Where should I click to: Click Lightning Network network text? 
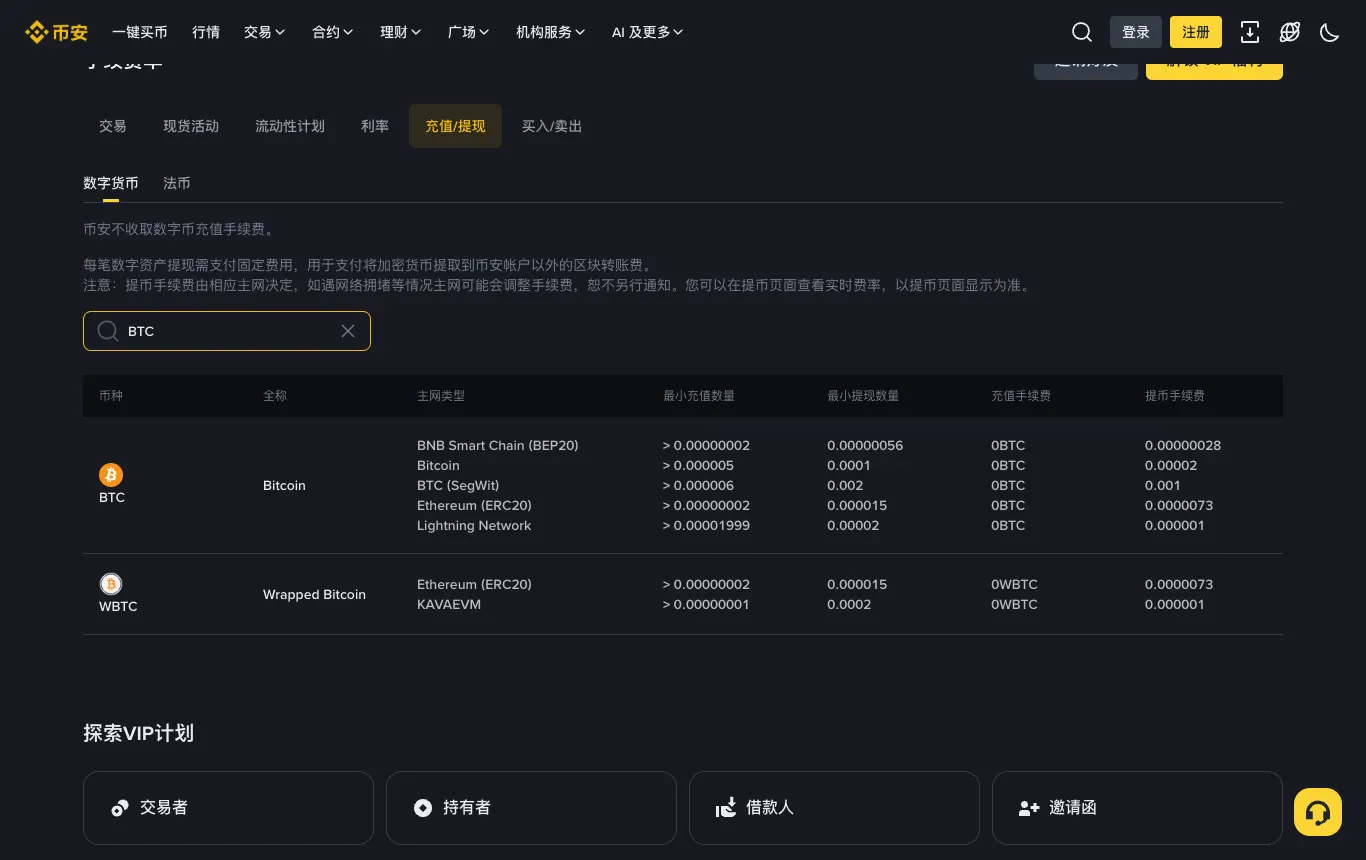474,525
